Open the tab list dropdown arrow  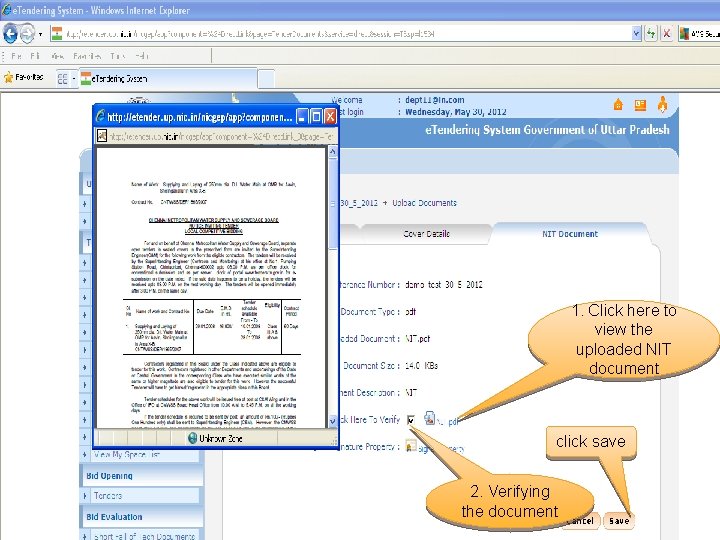click(73, 79)
